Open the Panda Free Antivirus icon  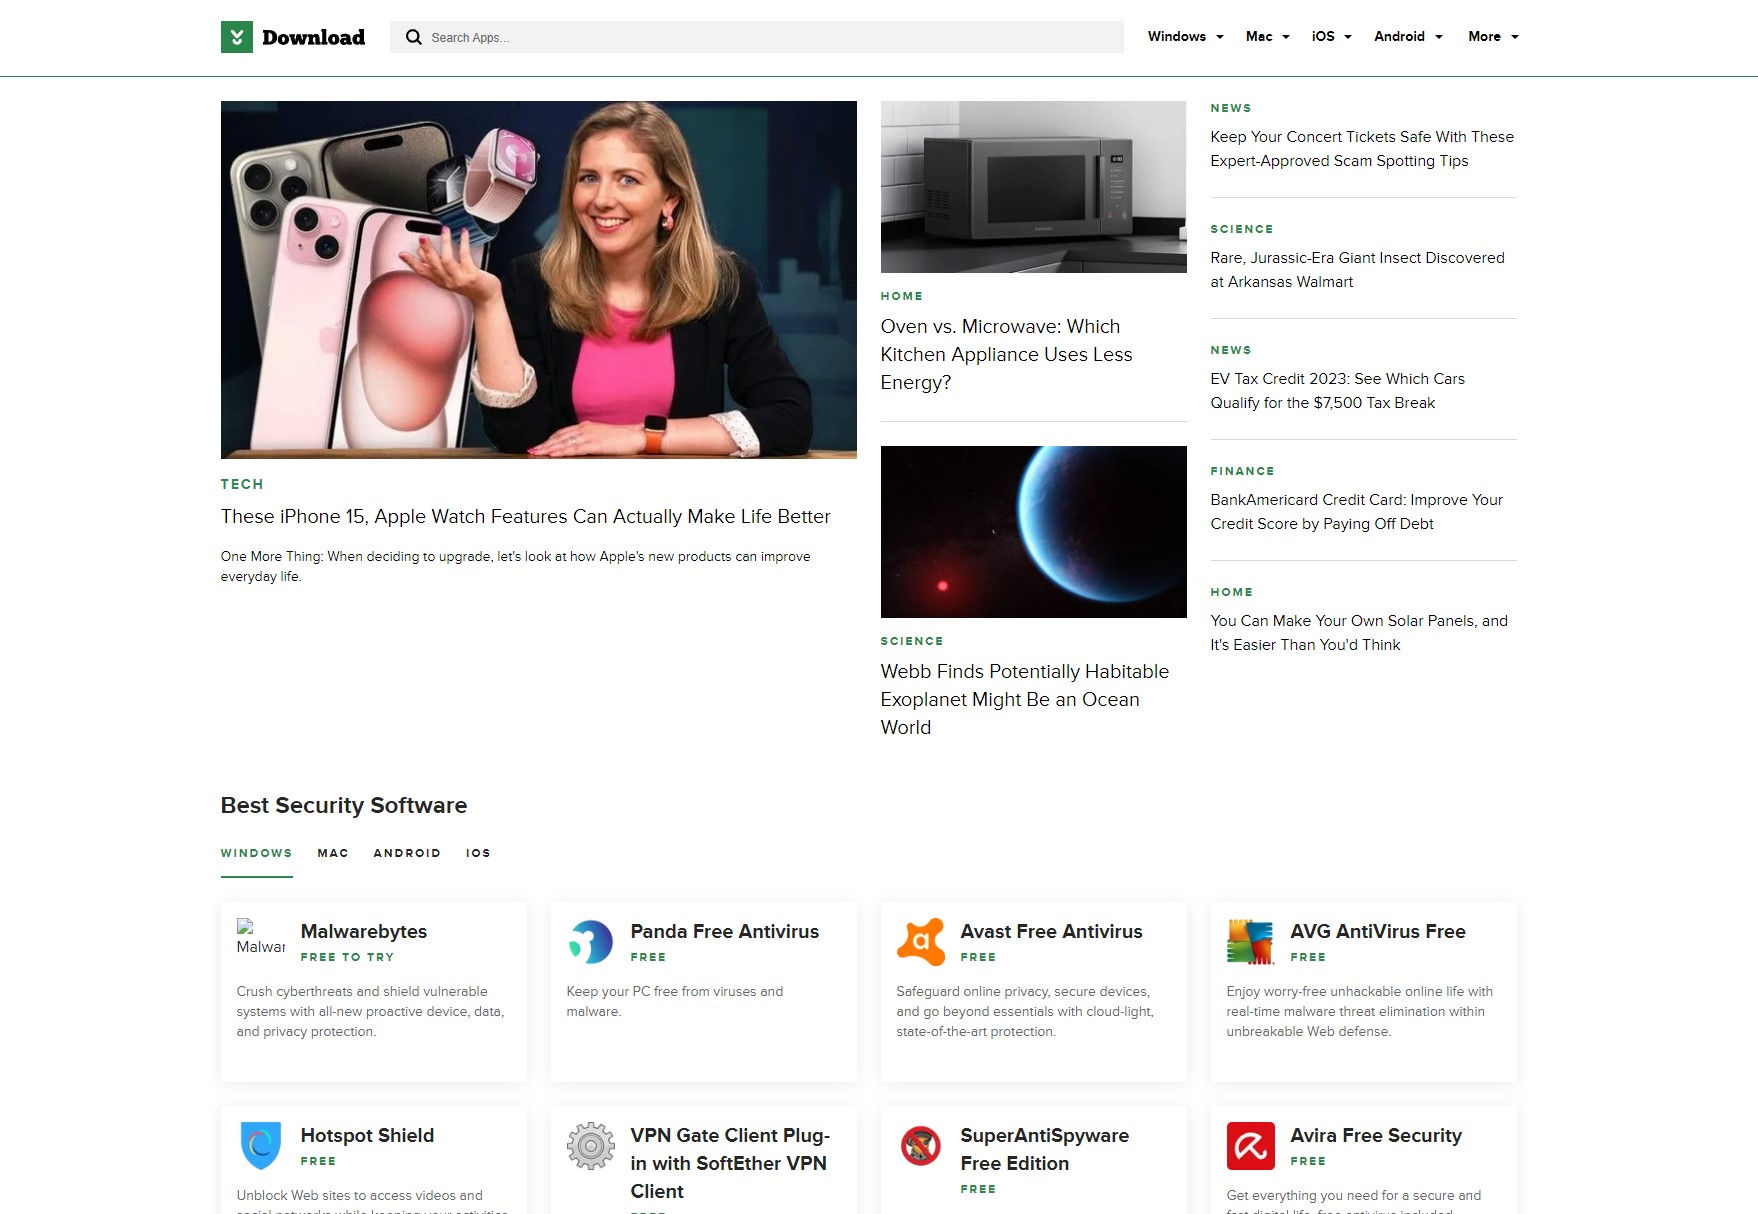(x=591, y=942)
